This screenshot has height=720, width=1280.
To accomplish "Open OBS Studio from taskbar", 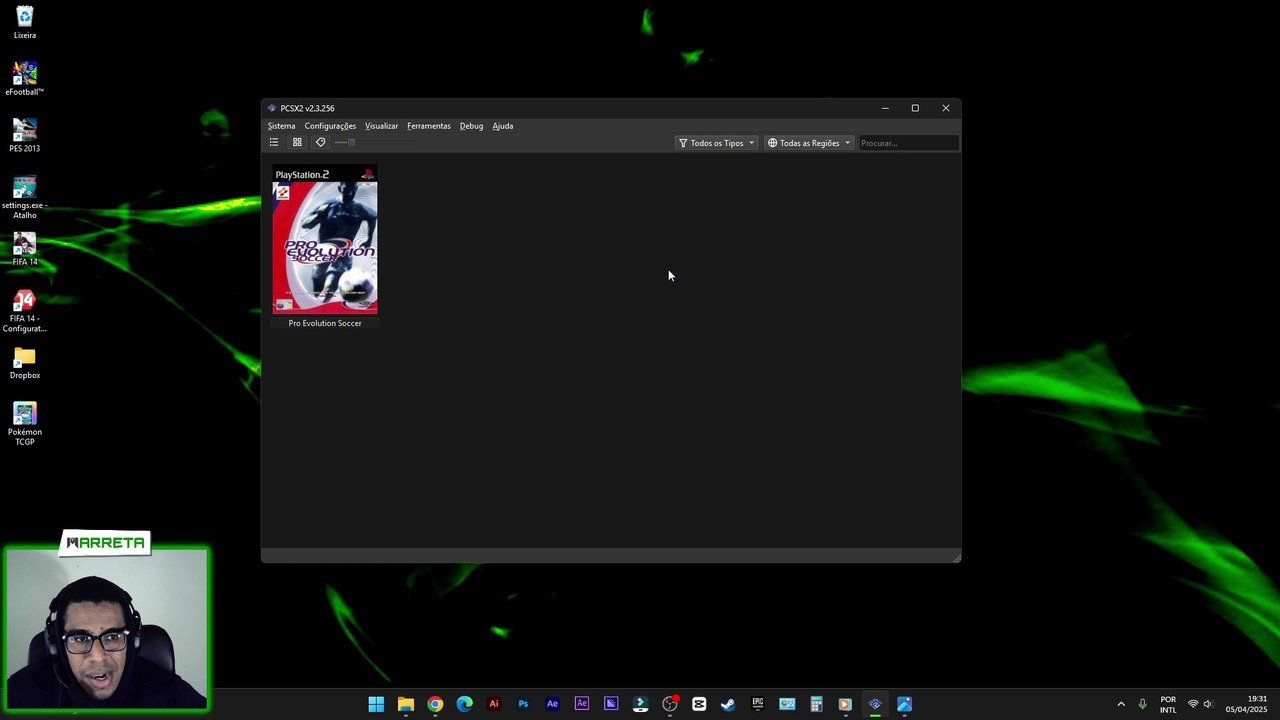I will click(670, 704).
